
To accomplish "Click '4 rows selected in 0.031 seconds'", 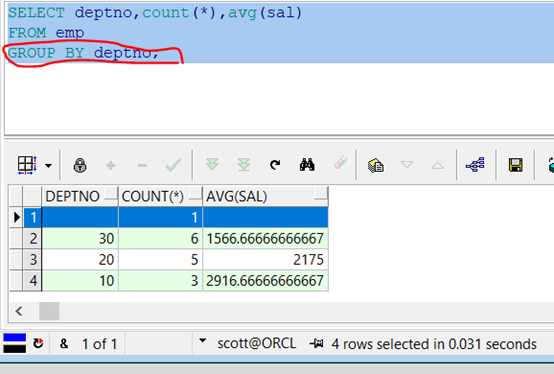I will [434, 344].
